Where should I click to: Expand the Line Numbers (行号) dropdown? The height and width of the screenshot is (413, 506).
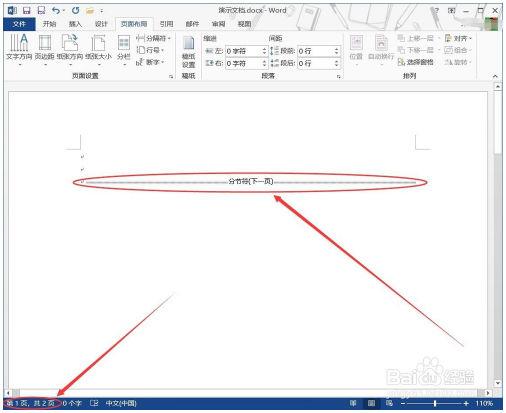[150, 50]
